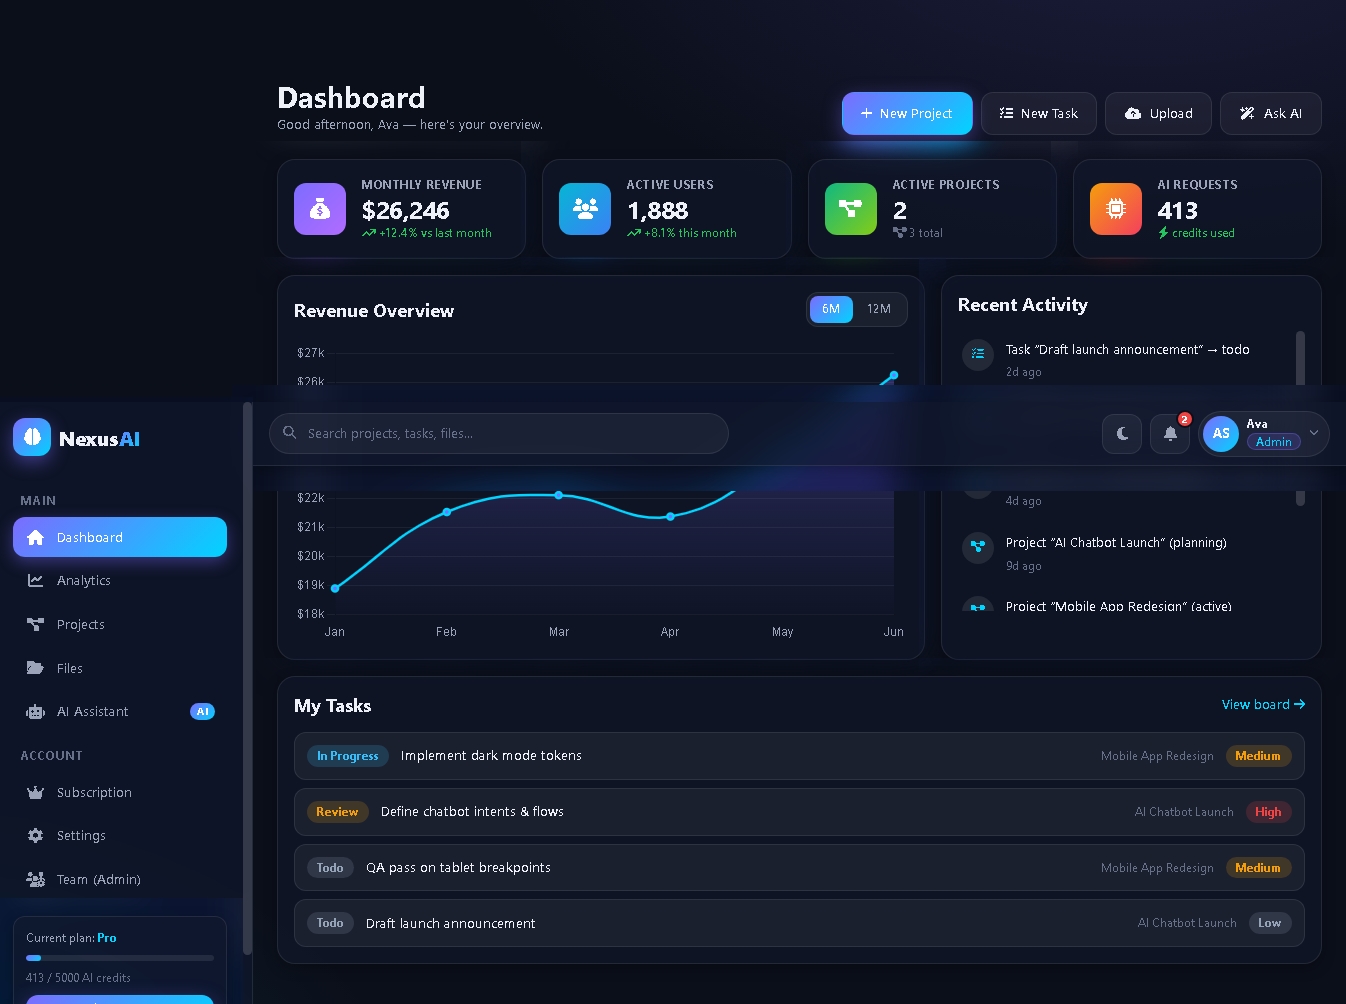The height and width of the screenshot is (1004, 1346).
Task: Open the Analytics sidebar item
Action: tap(120, 580)
